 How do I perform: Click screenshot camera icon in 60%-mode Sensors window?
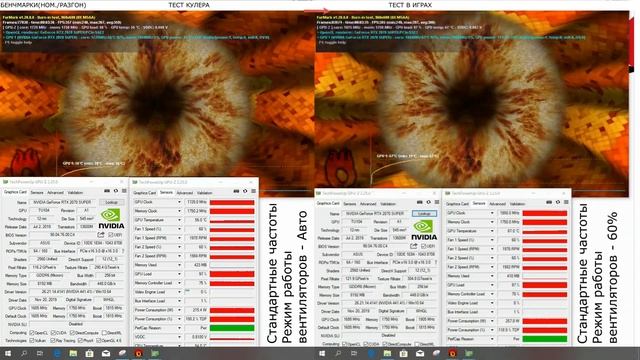pyautogui.click(x=549, y=202)
